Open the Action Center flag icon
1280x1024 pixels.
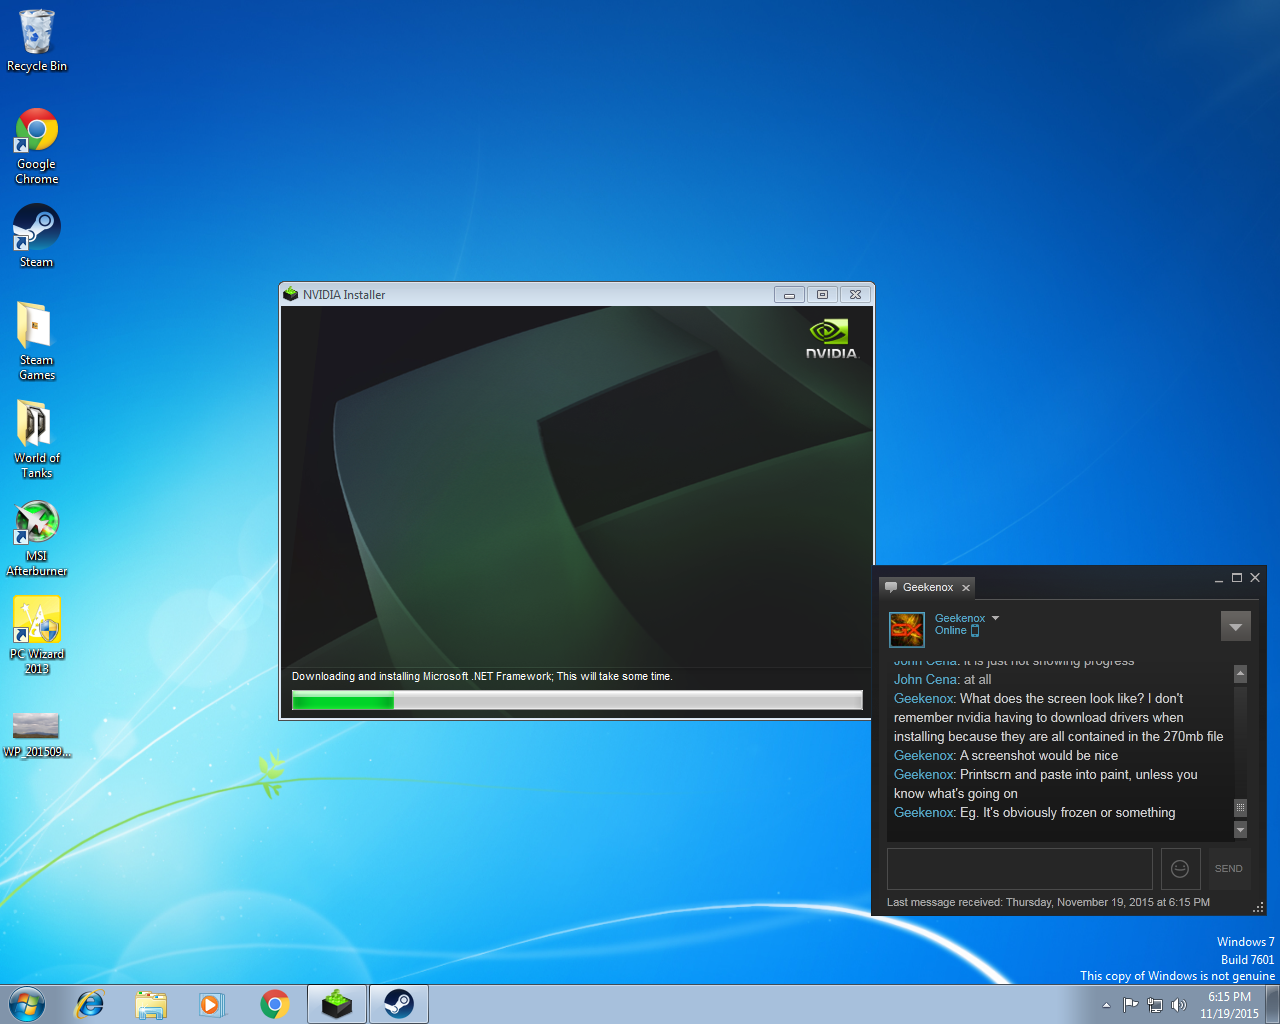(1130, 1005)
